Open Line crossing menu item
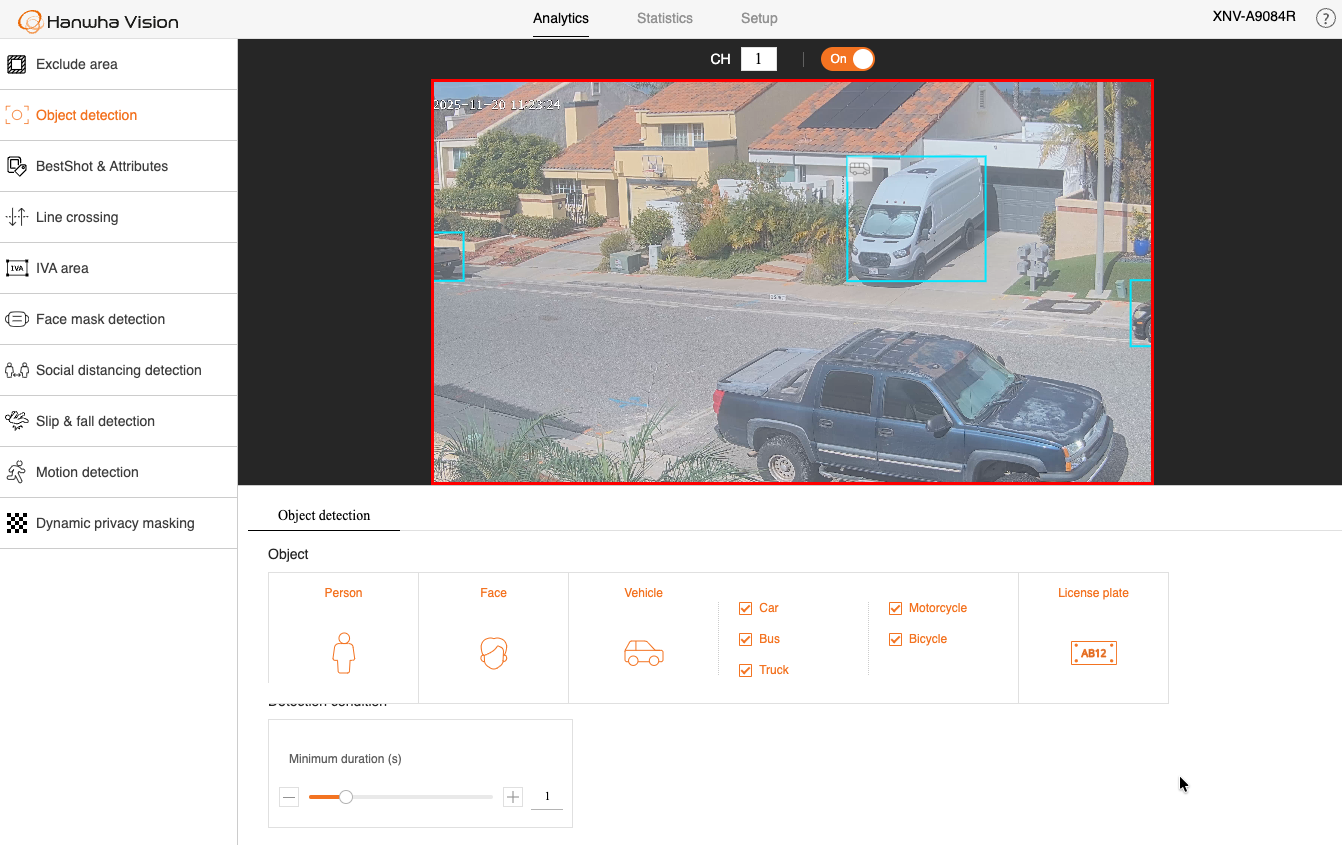 coord(118,217)
